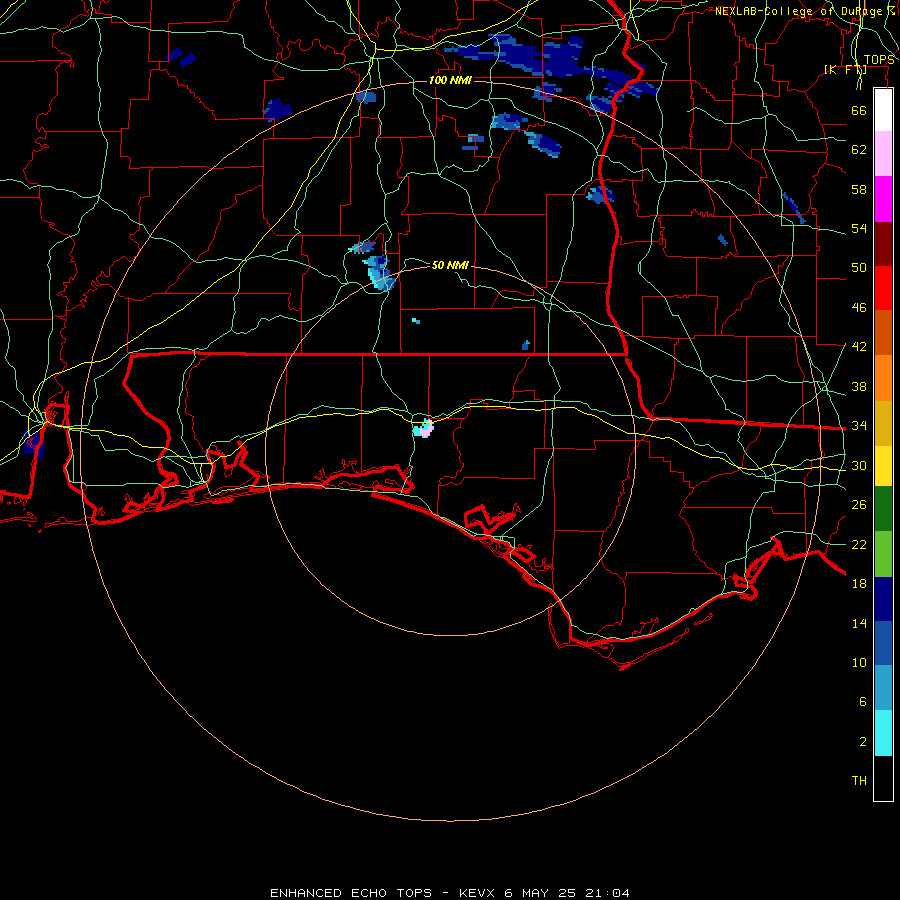Image resolution: width=900 pixels, height=900 pixels.
Task: Click the navy swatch between 14 and 18
Action: point(883,599)
